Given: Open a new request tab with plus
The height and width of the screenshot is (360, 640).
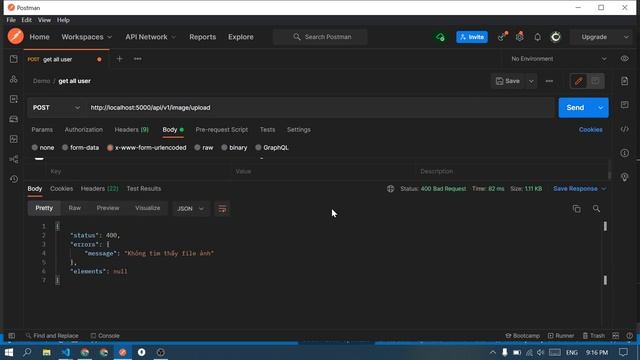Looking at the screenshot, I should [119, 59].
